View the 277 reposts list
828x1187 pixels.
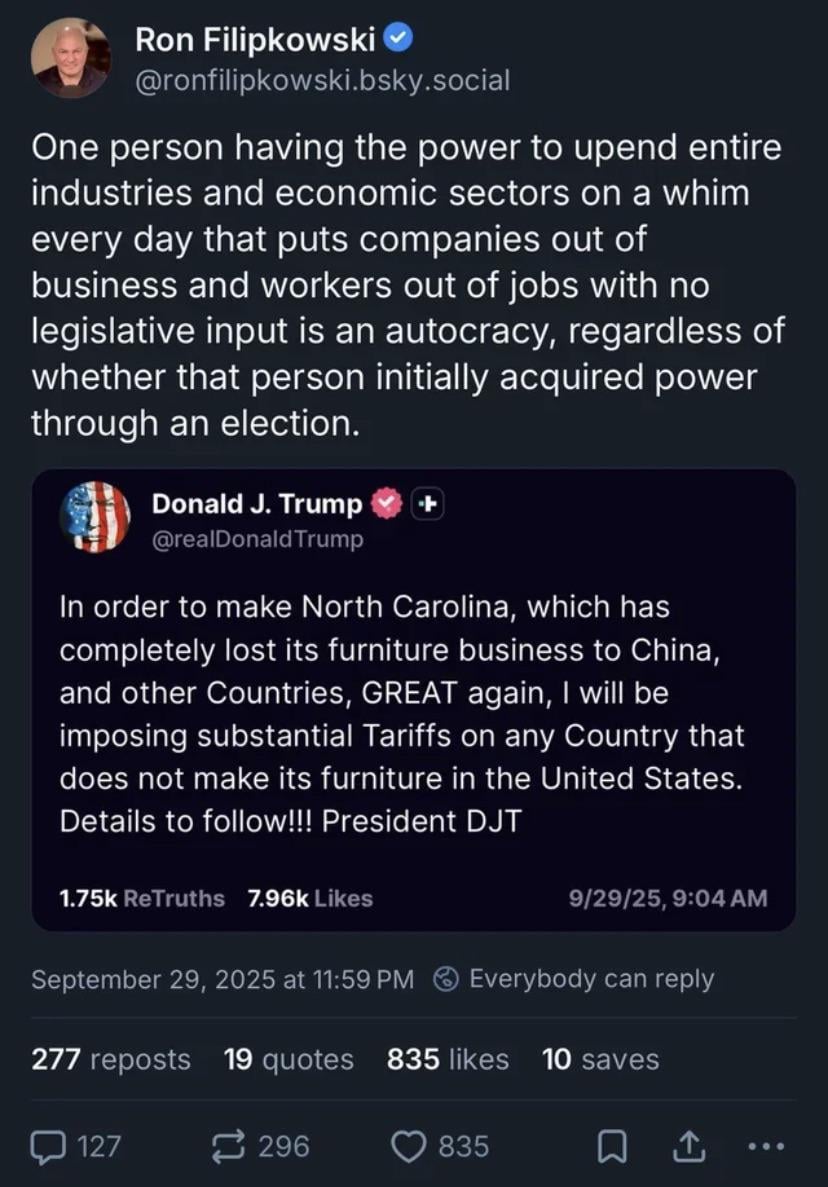[x=110, y=1059]
